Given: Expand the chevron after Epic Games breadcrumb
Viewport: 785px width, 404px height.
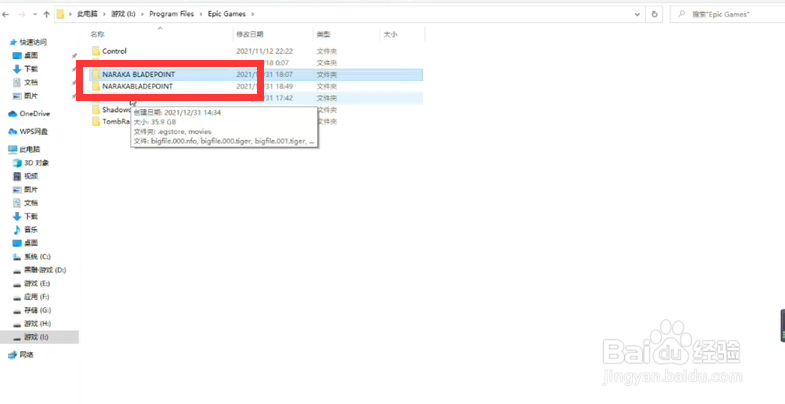Looking at the screenshot, I should [x=252, y=15].
